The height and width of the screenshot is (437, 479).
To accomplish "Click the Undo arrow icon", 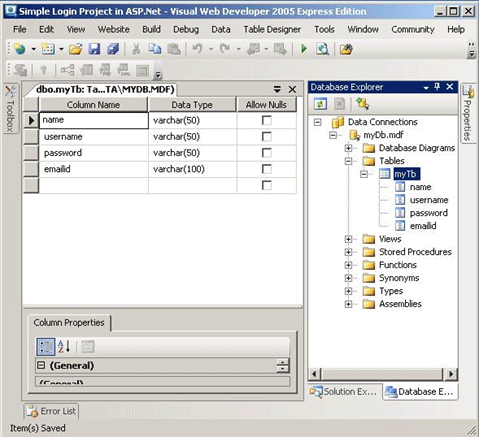I will [x=197, y=49].
